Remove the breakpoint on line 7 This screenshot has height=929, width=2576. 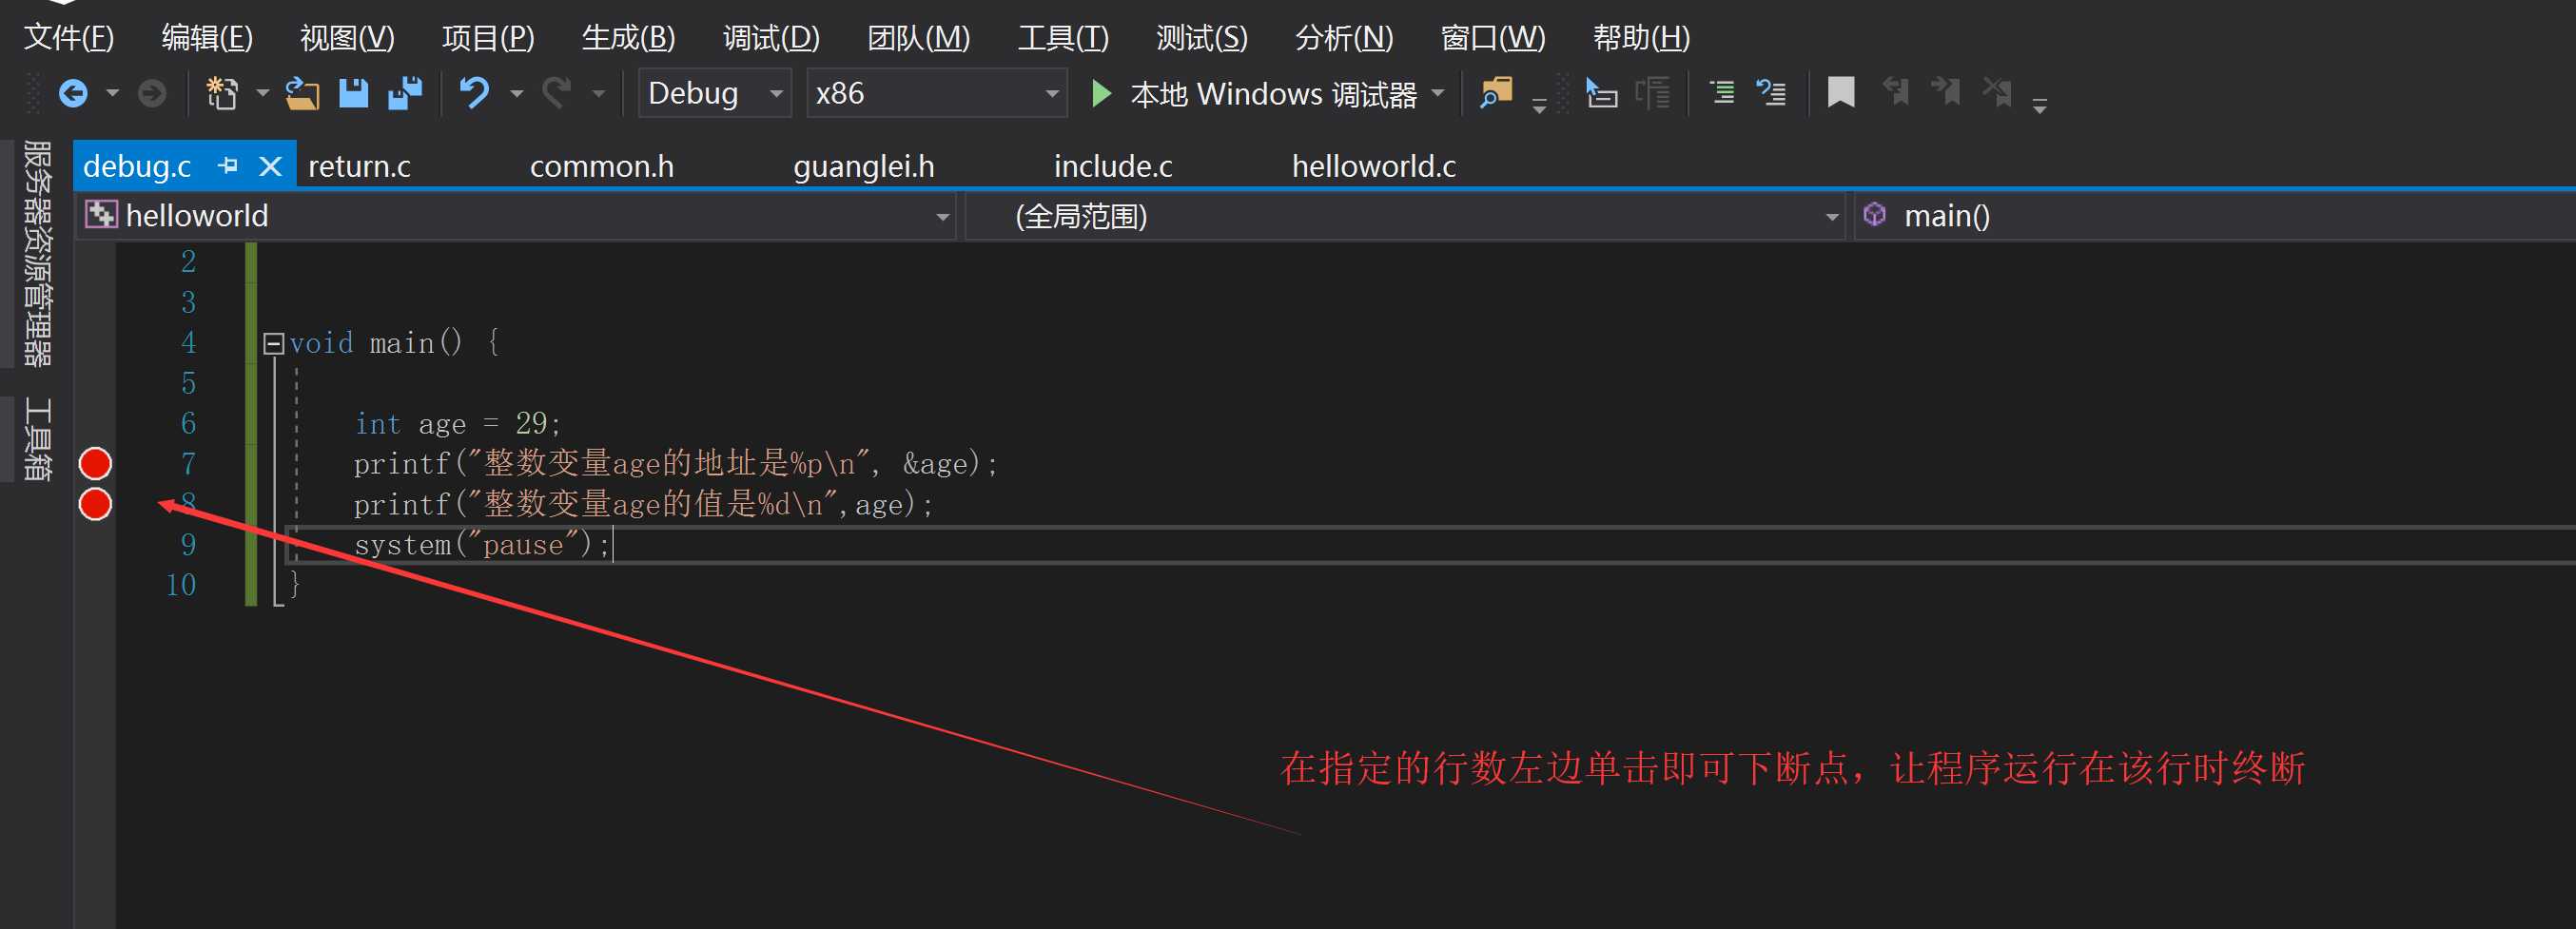(95, 464)
